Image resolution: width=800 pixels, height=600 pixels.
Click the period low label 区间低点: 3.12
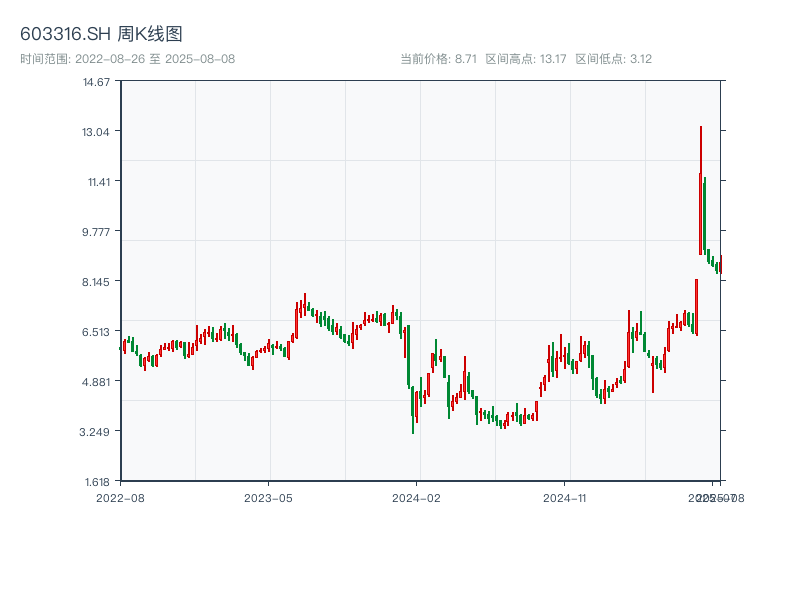pos(614,59)
